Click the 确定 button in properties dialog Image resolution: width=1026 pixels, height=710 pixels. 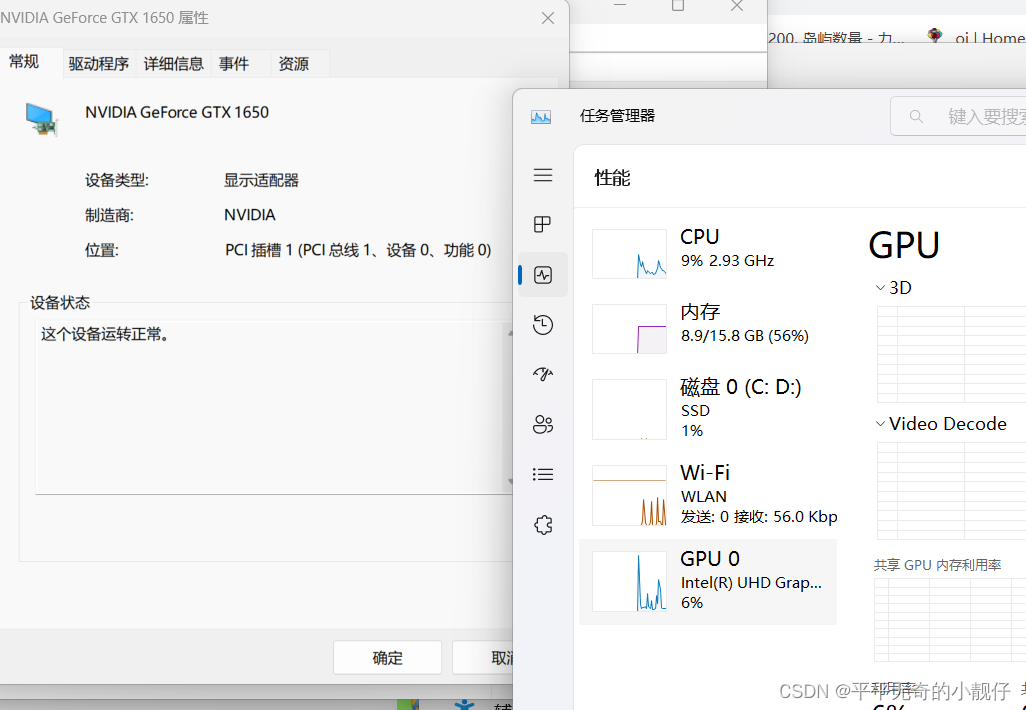click(387, 658)
